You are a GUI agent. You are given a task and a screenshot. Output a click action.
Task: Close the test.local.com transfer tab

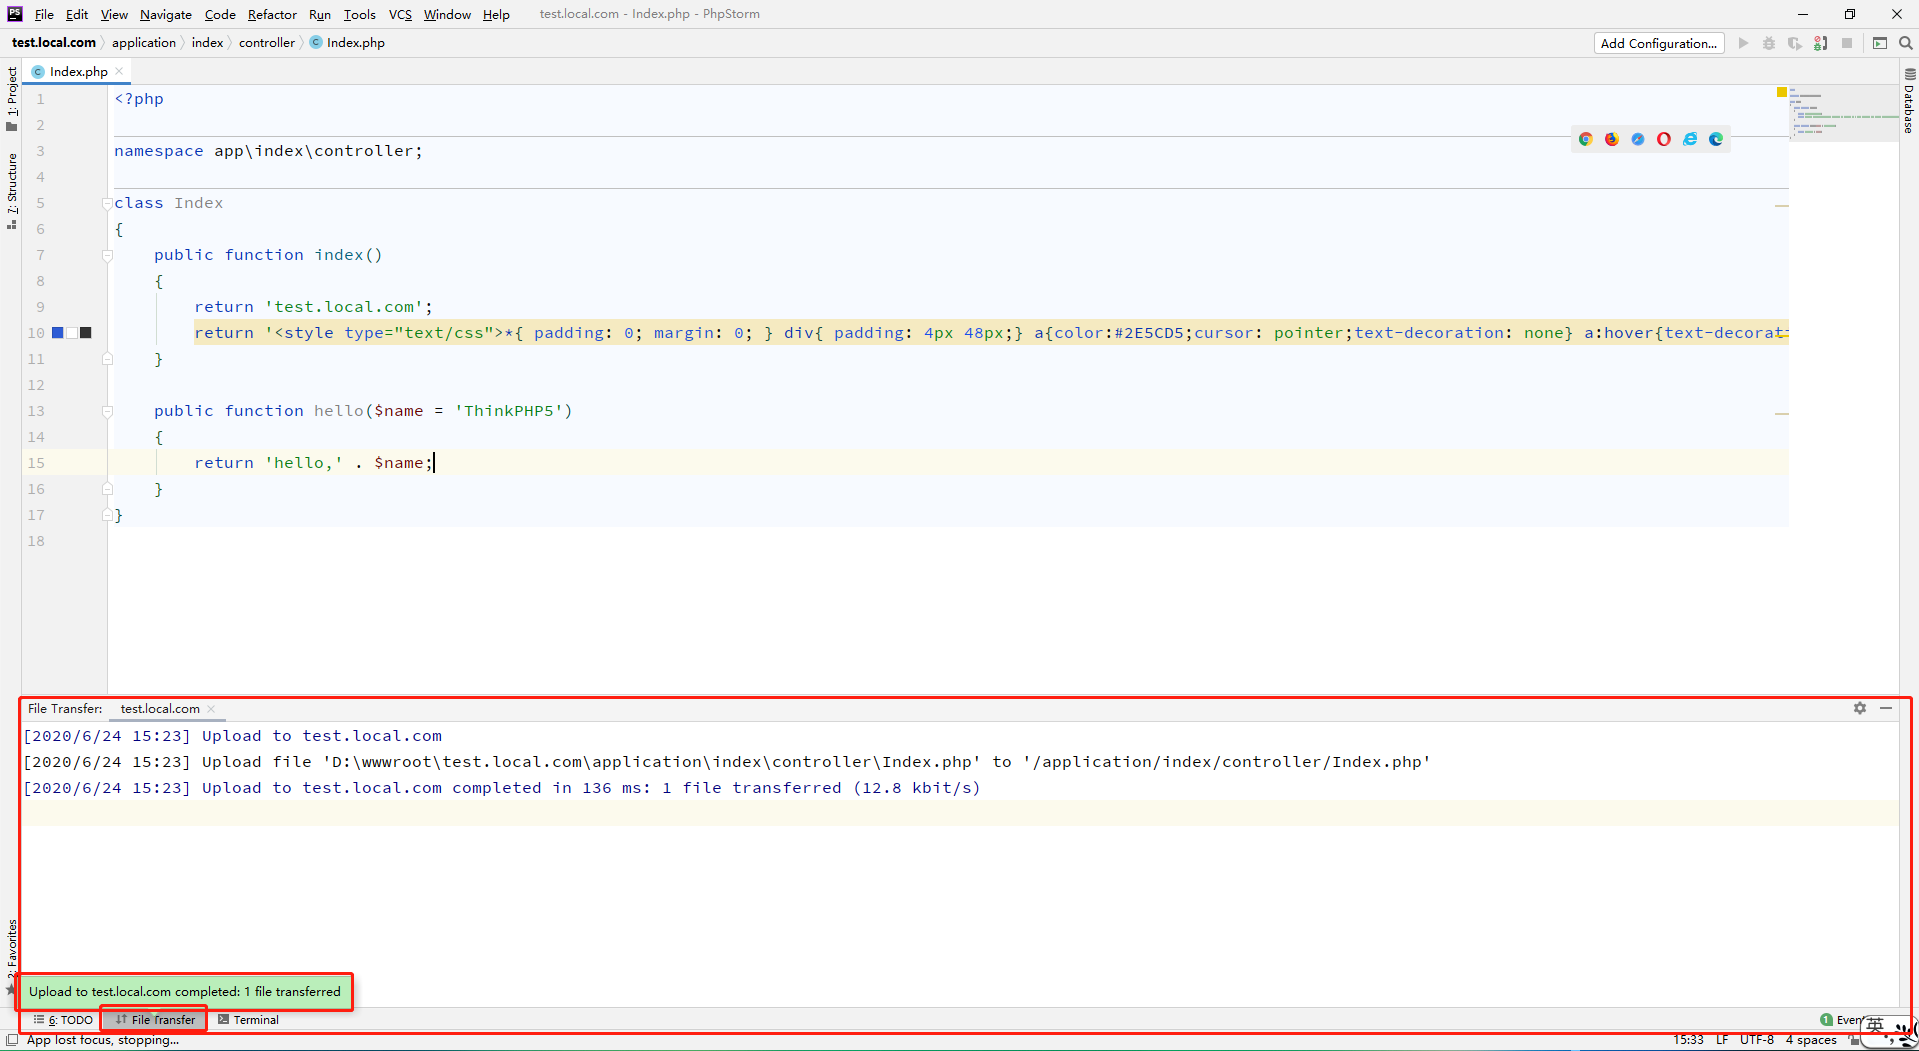[211, 709]
